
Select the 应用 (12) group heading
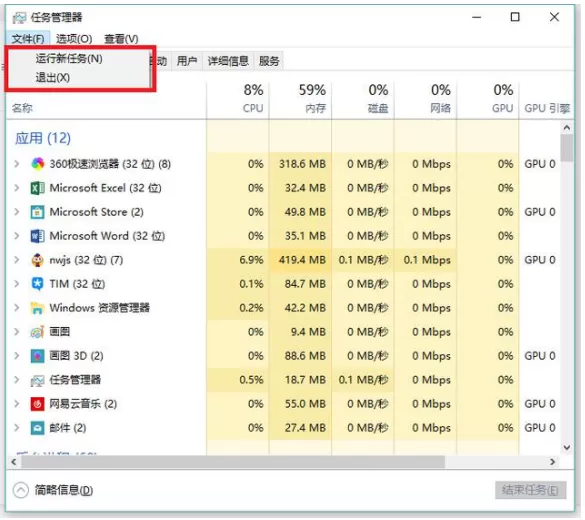43,138
